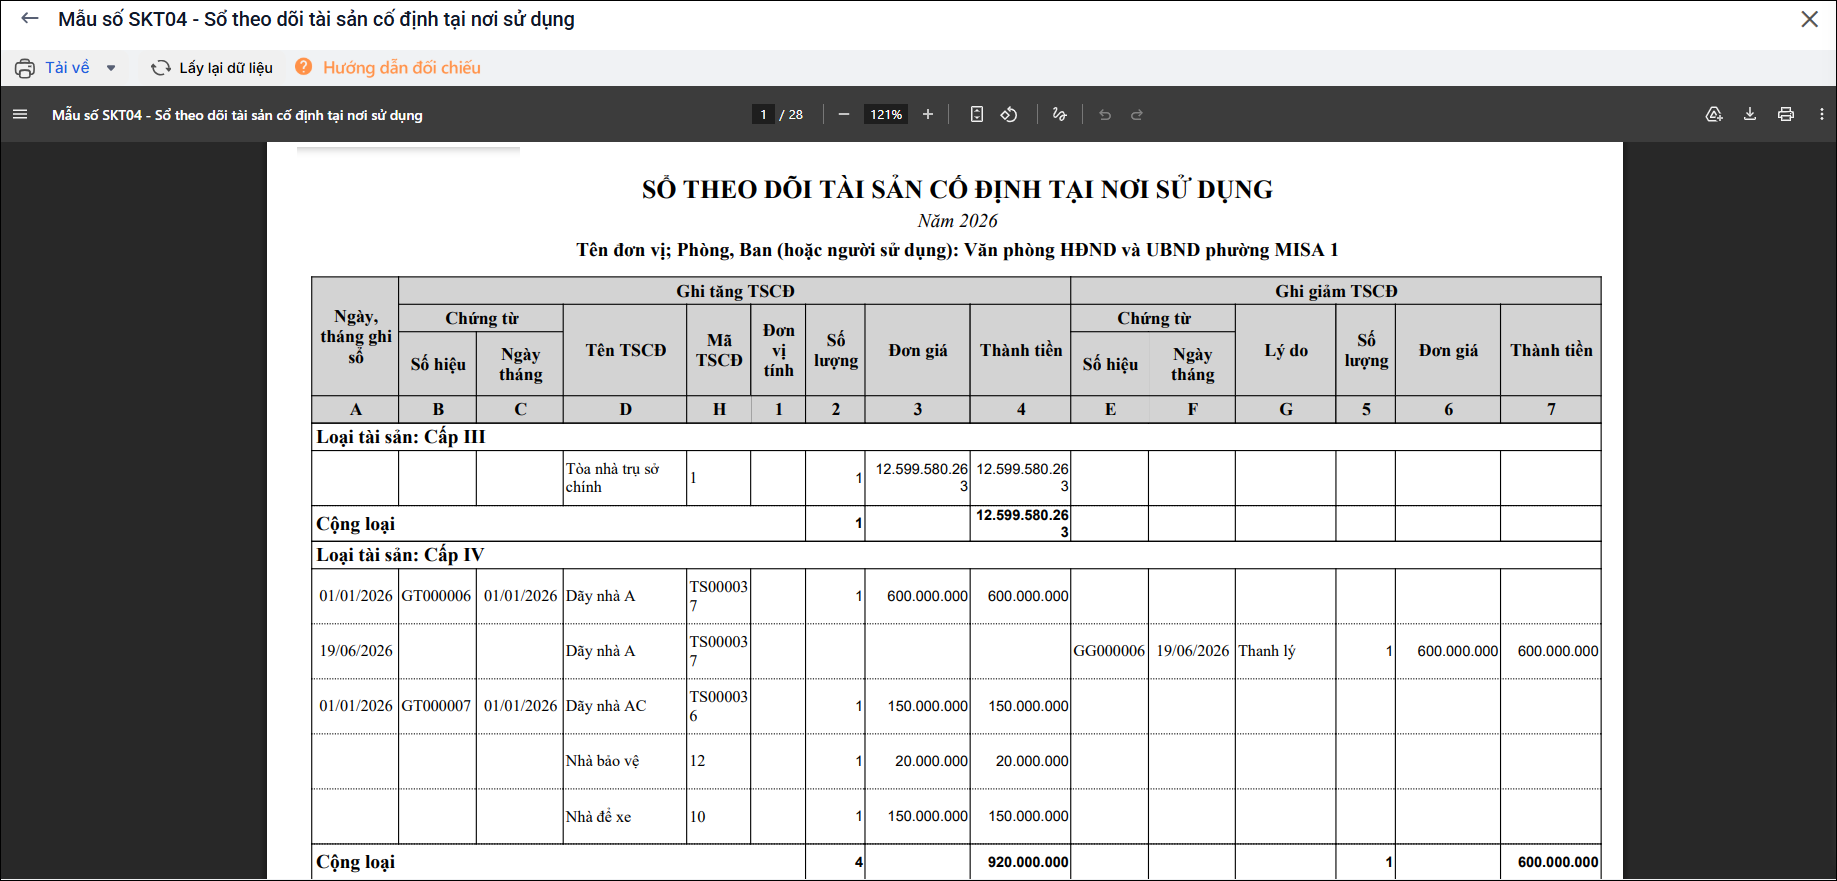Expand the Tải về dropdown arrow

point(111,68)
